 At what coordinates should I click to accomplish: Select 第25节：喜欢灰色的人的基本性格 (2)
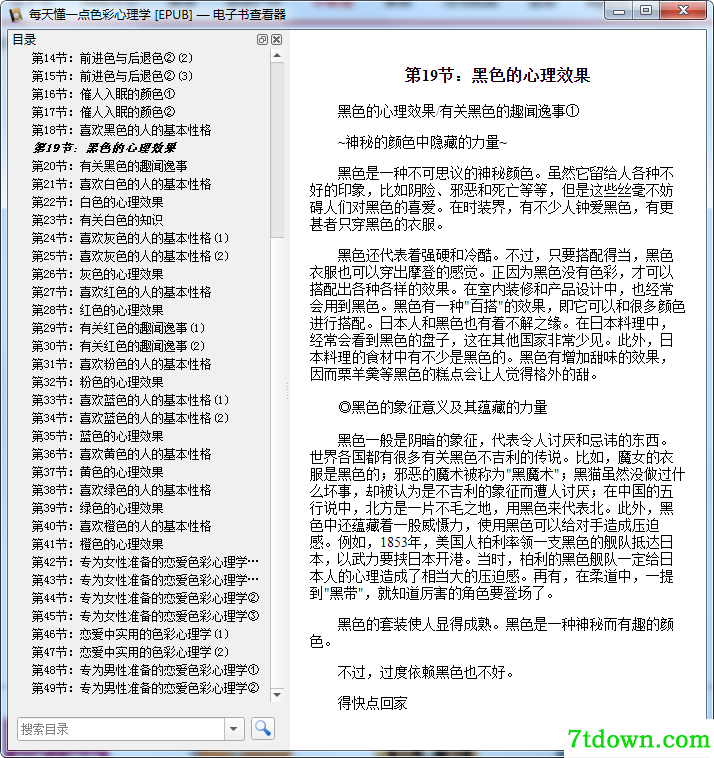(130, 256)
